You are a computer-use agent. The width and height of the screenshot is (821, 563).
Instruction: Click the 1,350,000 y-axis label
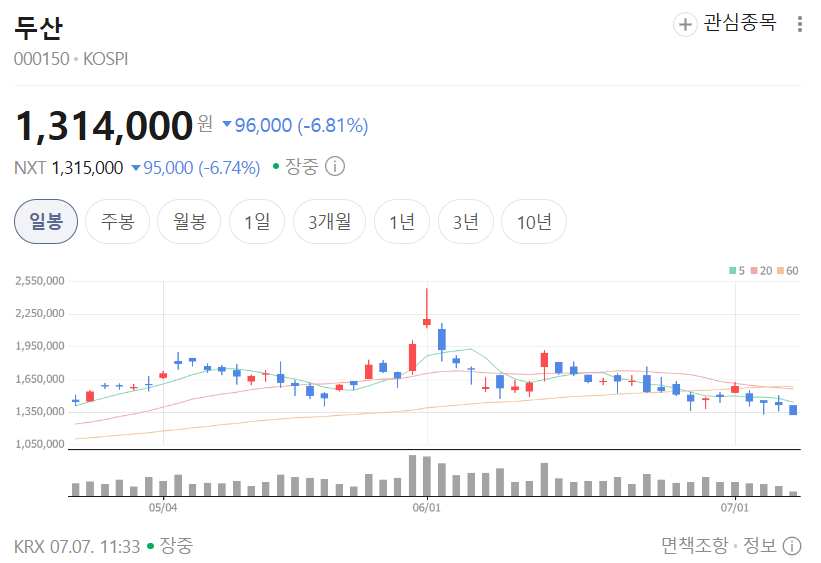click(40, 411)
